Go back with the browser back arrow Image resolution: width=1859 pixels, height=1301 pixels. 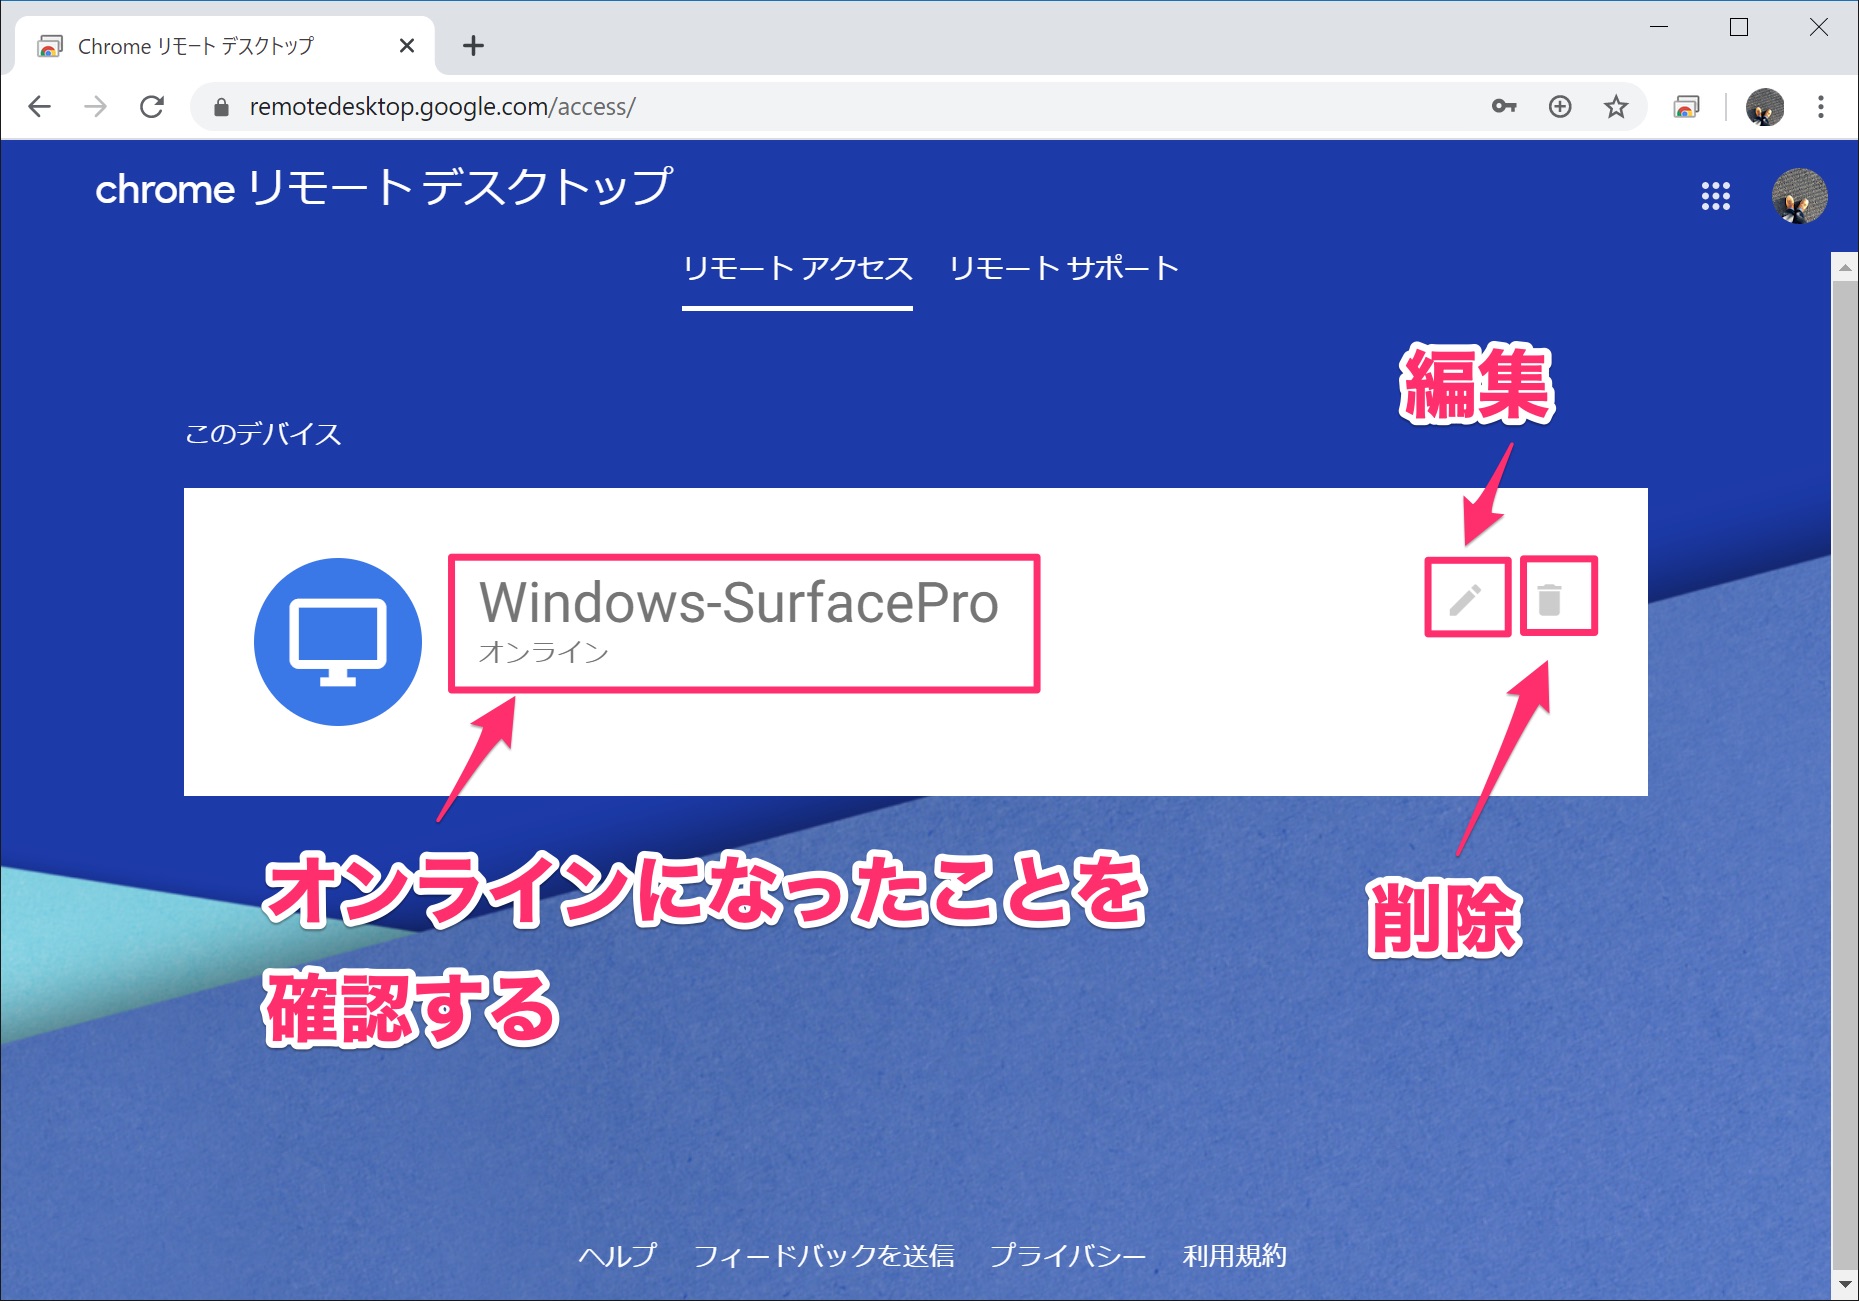click(39, 106)
